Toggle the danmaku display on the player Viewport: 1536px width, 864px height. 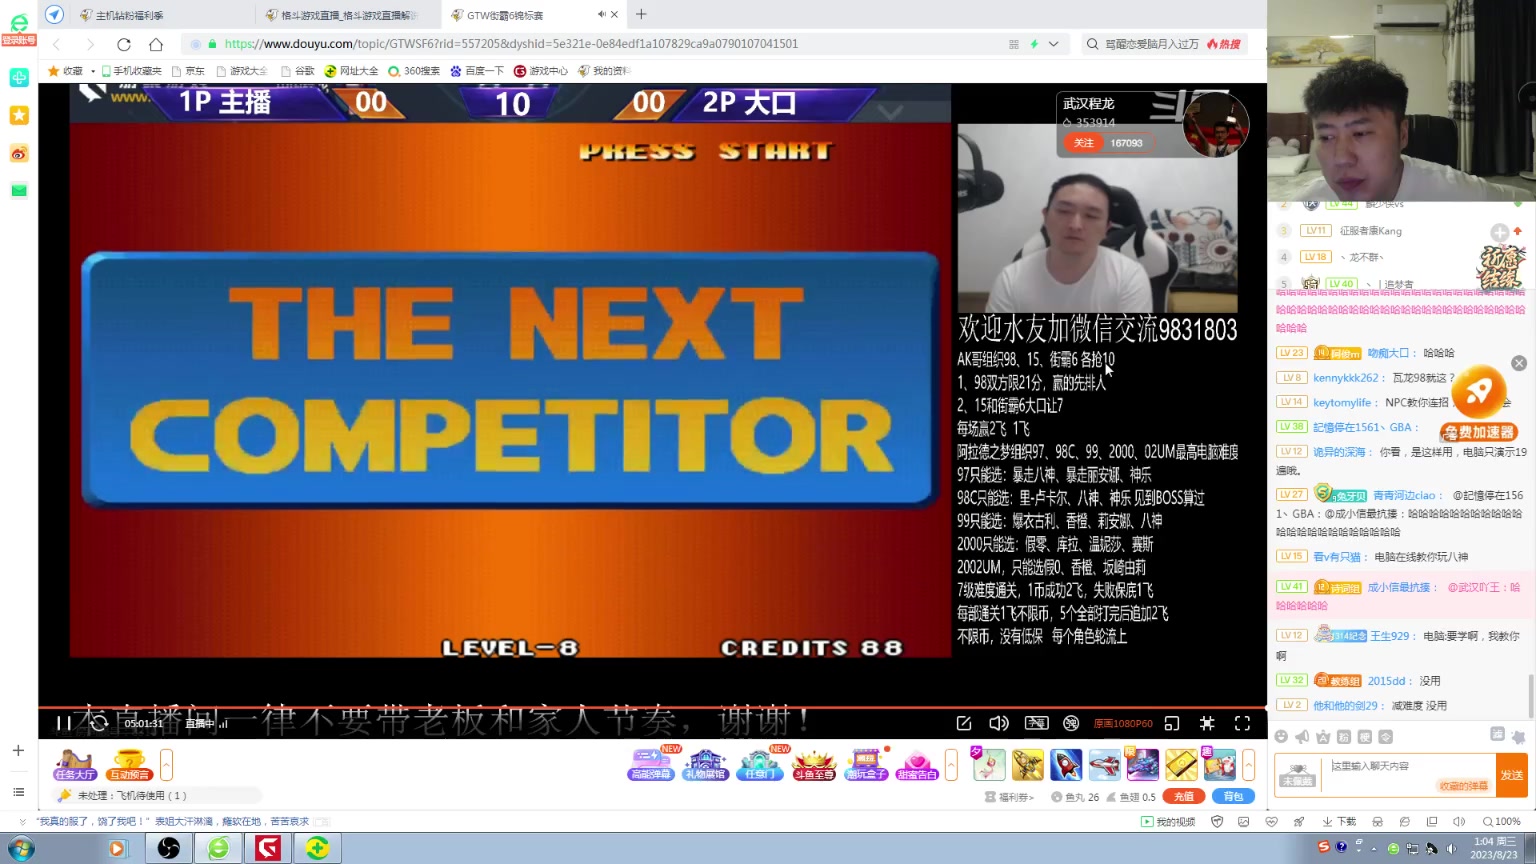point(1036,723)
